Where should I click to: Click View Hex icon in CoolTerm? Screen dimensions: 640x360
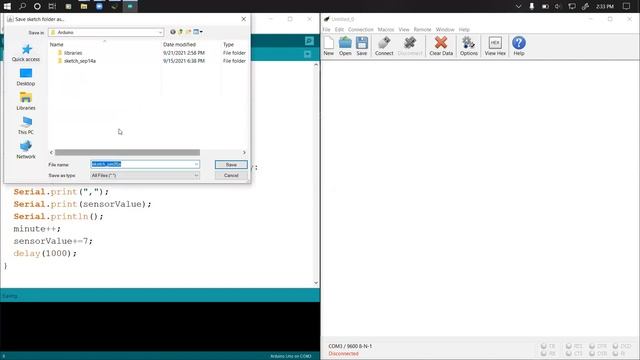pos(495,46)
